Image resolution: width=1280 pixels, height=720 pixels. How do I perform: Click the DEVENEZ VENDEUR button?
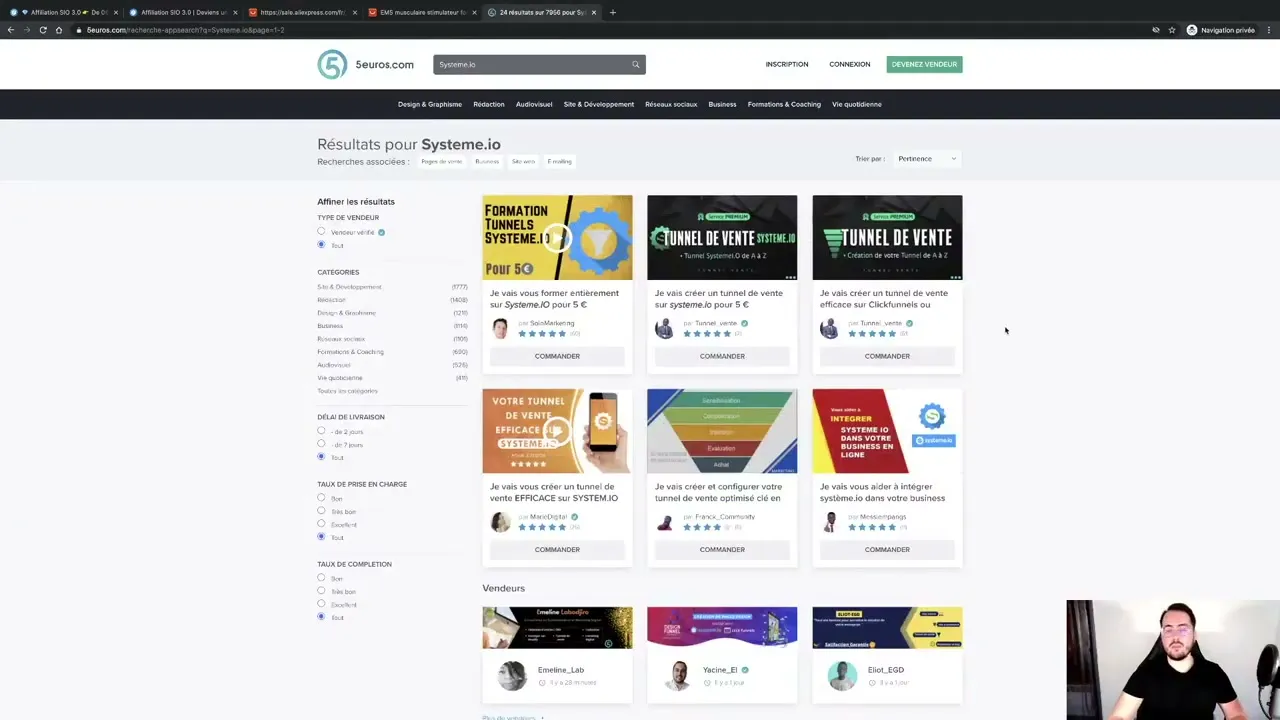click(x=923, y=64)
